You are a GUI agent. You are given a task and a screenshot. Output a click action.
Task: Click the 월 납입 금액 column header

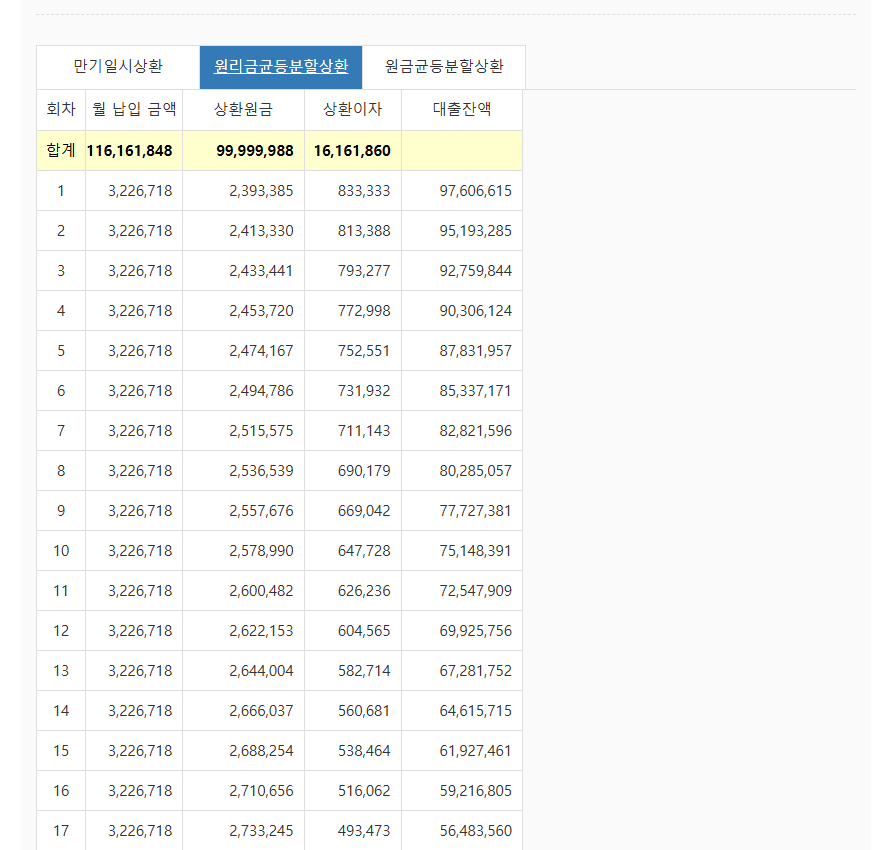pyautogui.click(x=134, y=109)
